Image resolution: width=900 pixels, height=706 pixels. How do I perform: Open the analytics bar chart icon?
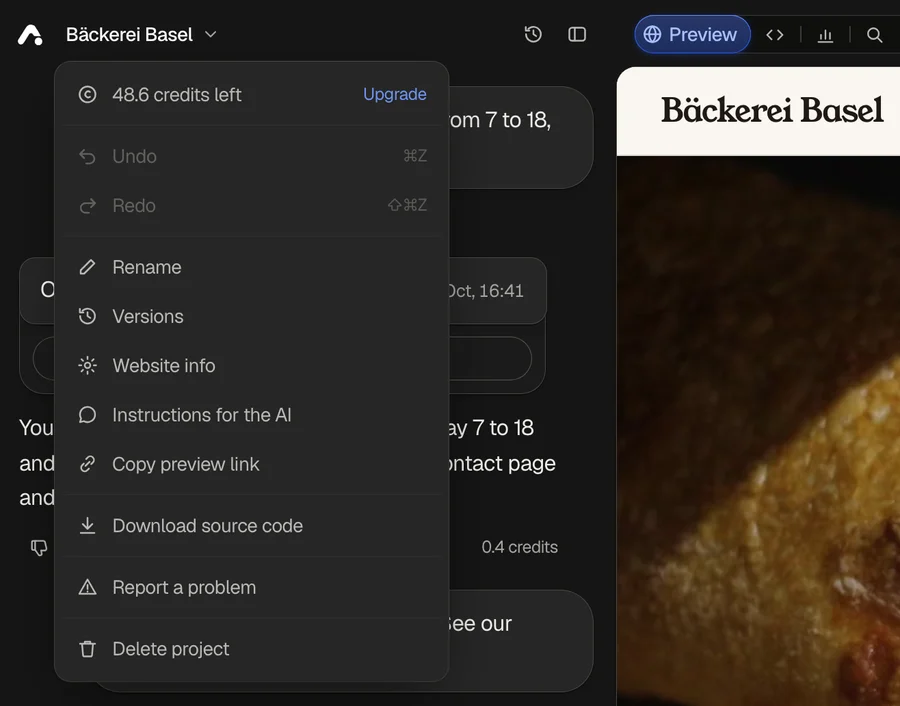(825, 35)
